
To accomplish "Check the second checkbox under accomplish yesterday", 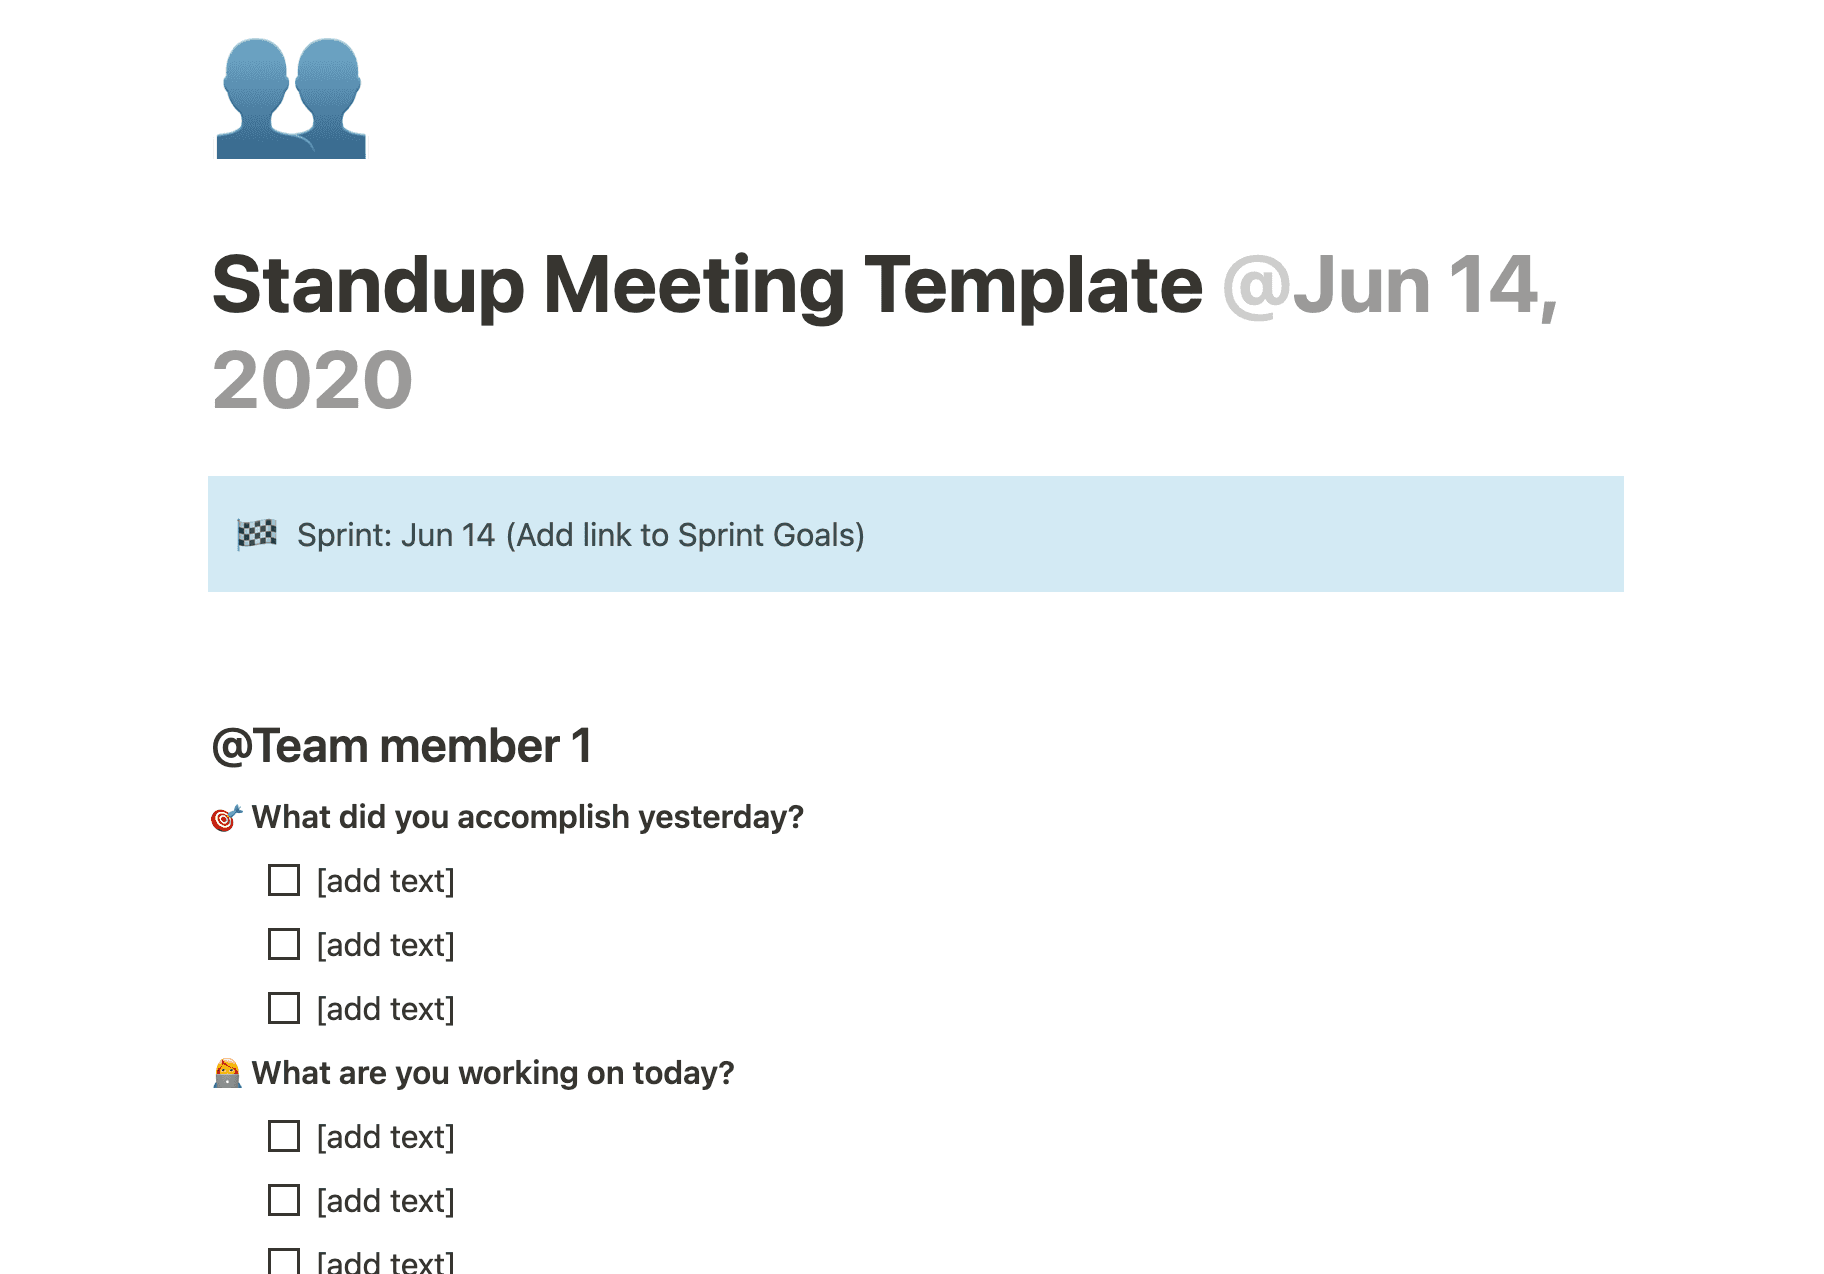I will click(283, 944).
